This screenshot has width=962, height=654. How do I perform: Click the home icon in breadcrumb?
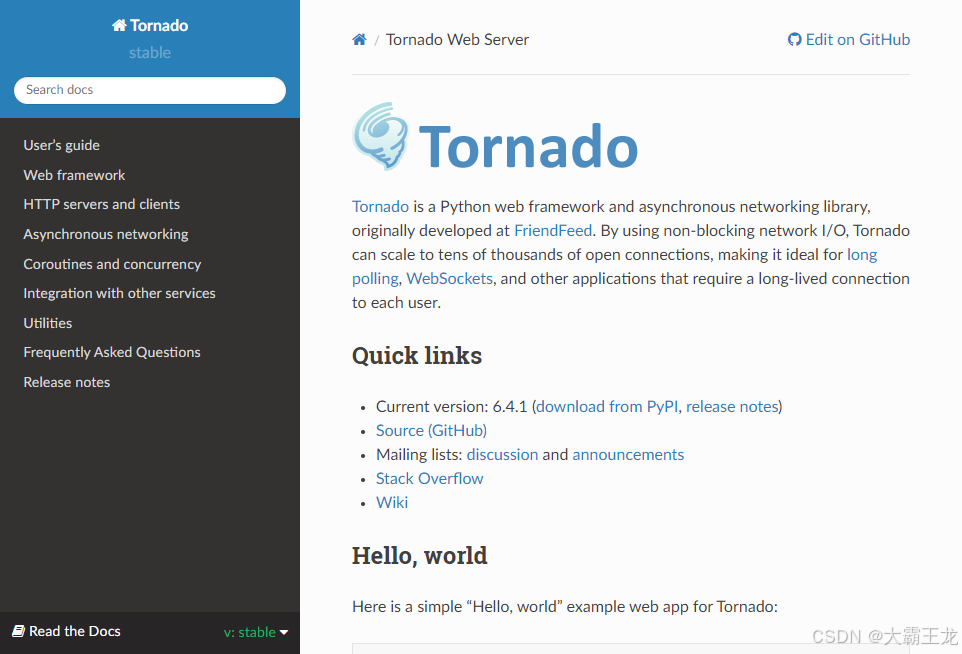(359, 40)
